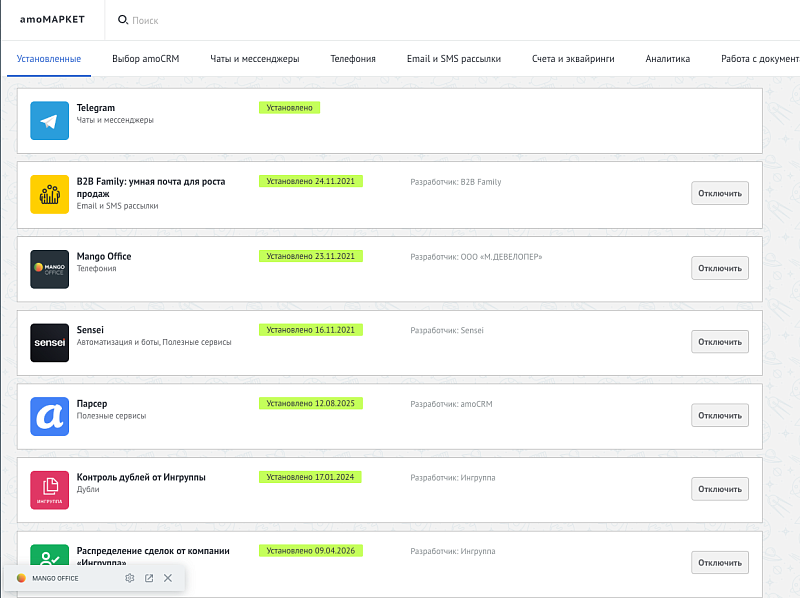Image resolution: width=800 pixels, height=598 pixels.
Task: Click Разработчик: B2B Family text
Action: (x=456, y=182)
